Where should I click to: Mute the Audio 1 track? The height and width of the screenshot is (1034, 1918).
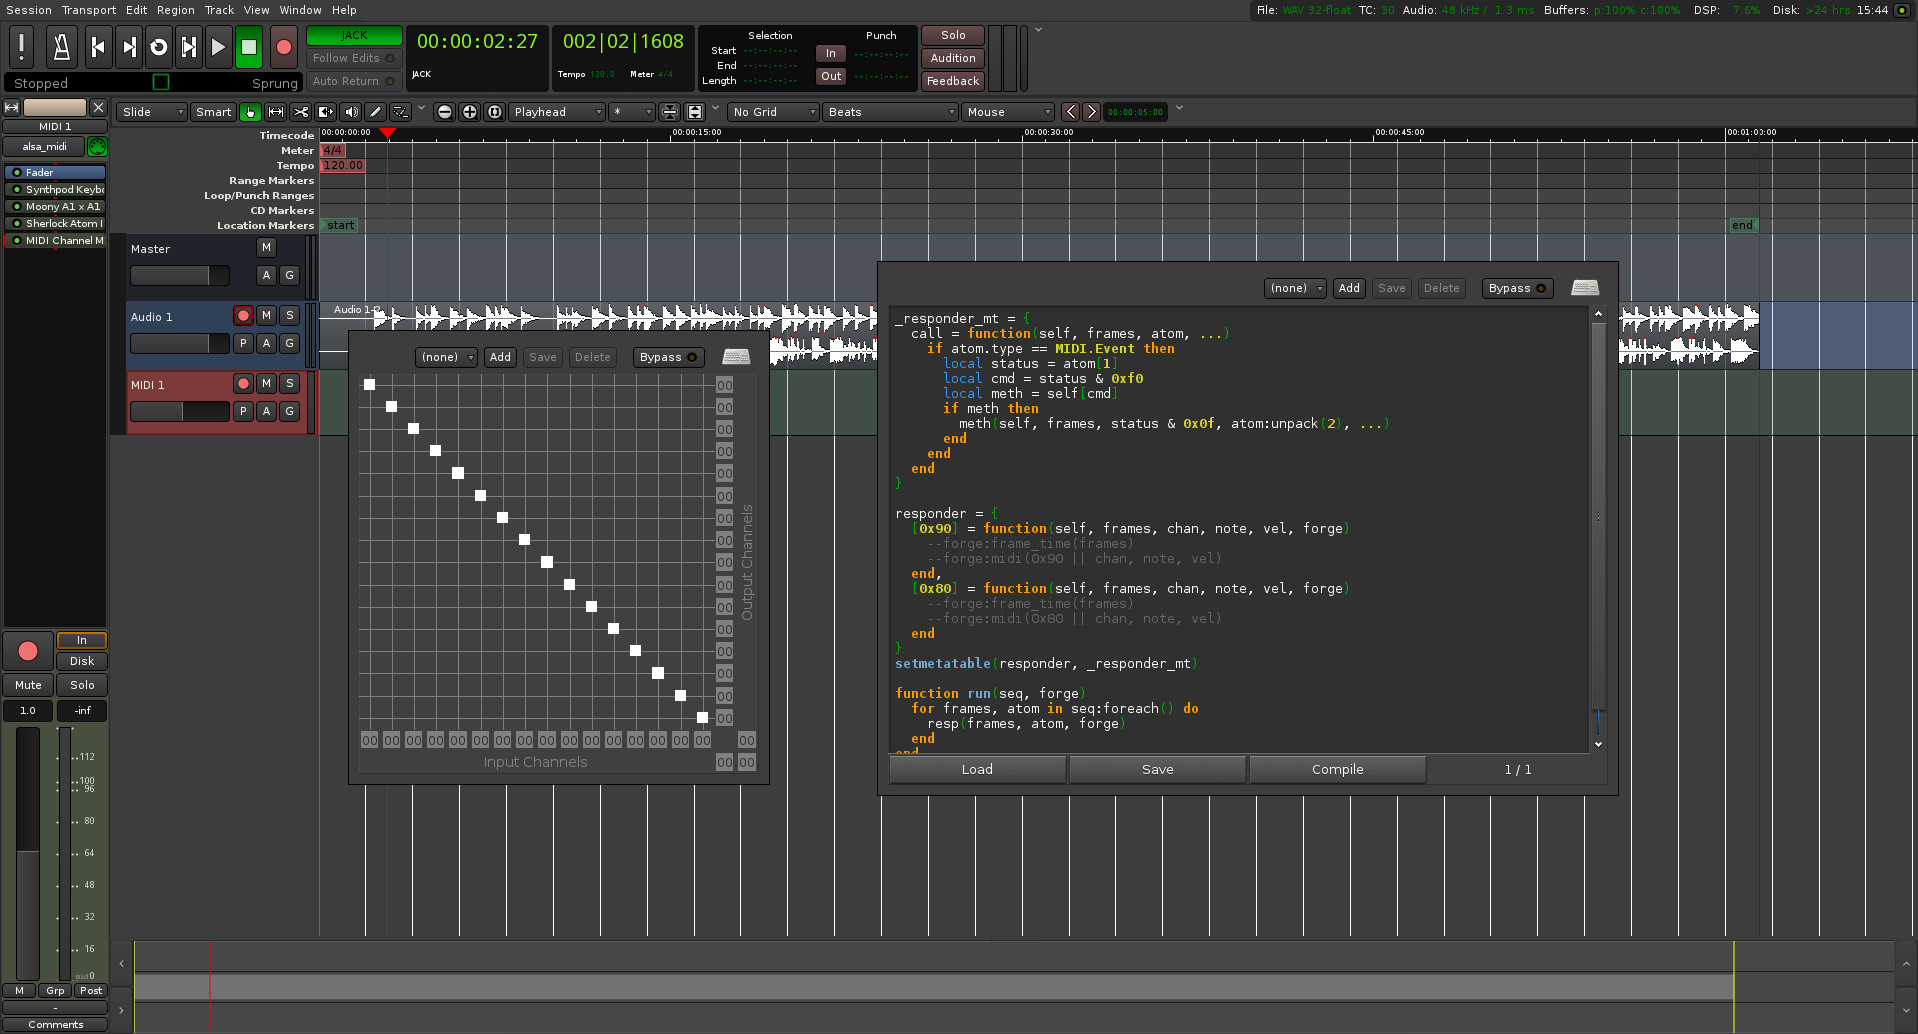(x=266, y=315)
